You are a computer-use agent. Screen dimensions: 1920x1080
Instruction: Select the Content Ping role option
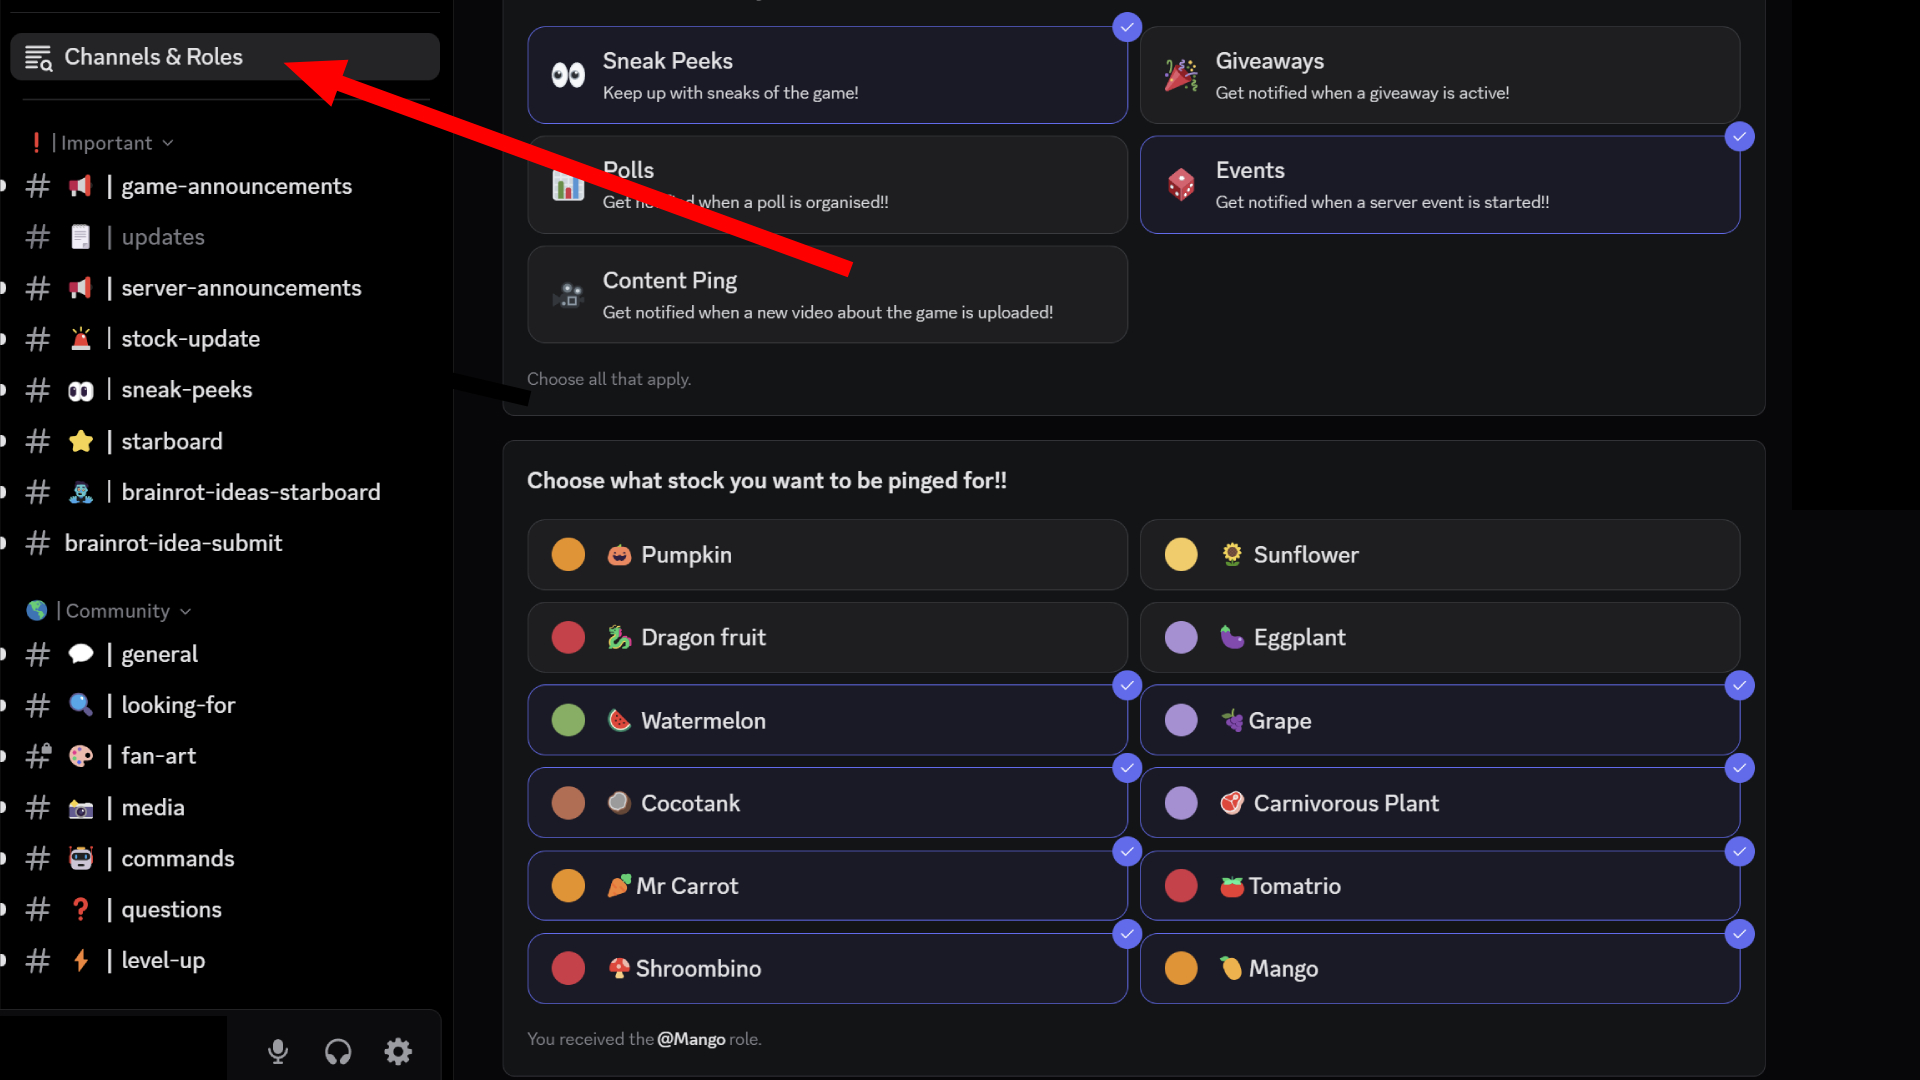tap(827, 295)
